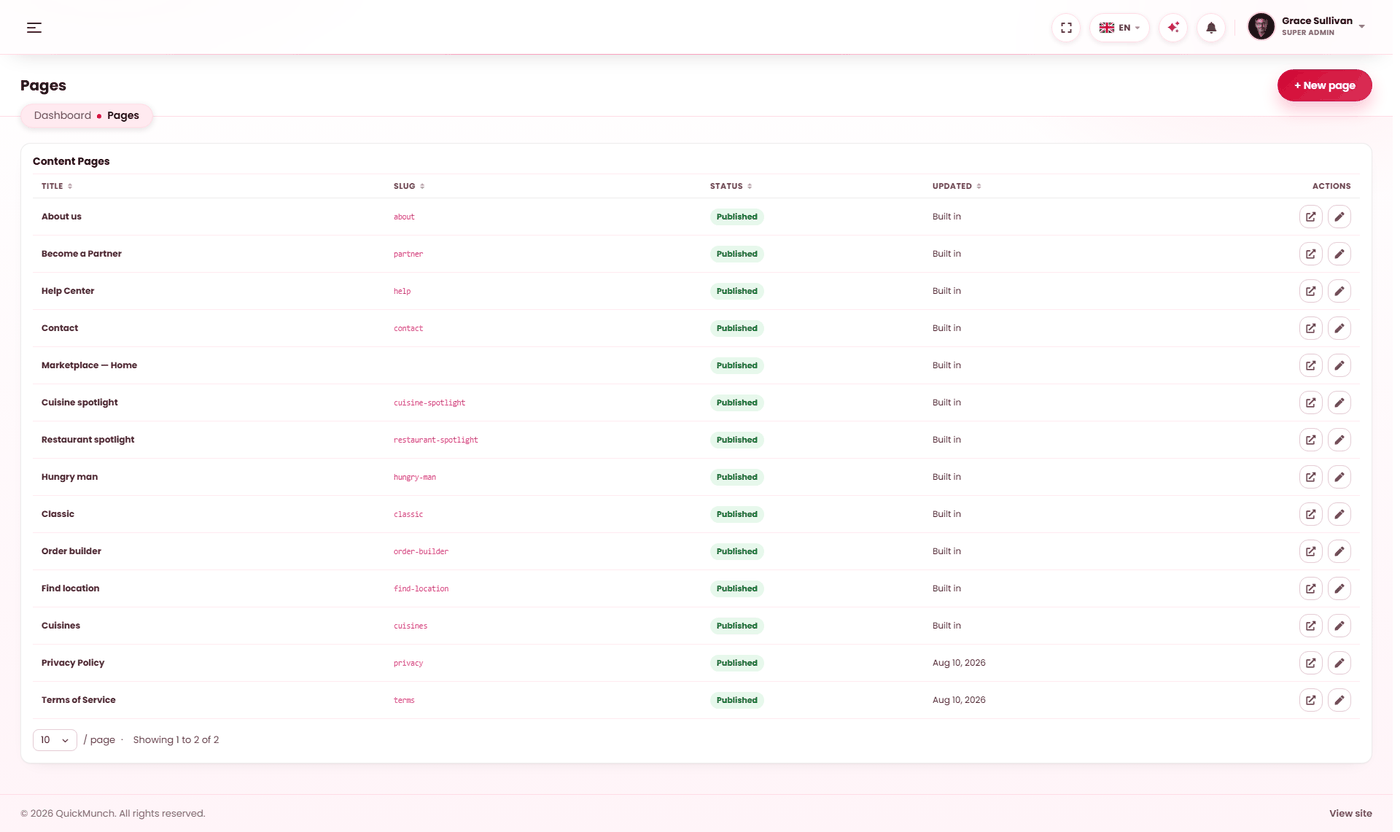Click the Built in value for Classic
Viewport: 1400px width, 832px height.
click(x=946, y=514)
